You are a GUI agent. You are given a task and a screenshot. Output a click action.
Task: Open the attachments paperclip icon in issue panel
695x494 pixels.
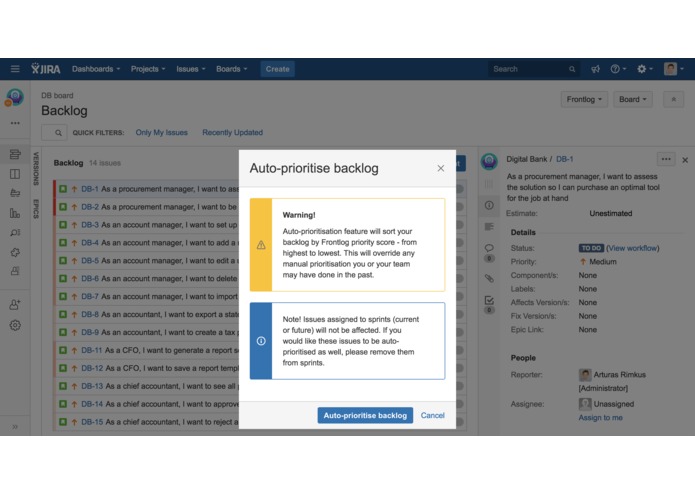[x=489, y=278]
